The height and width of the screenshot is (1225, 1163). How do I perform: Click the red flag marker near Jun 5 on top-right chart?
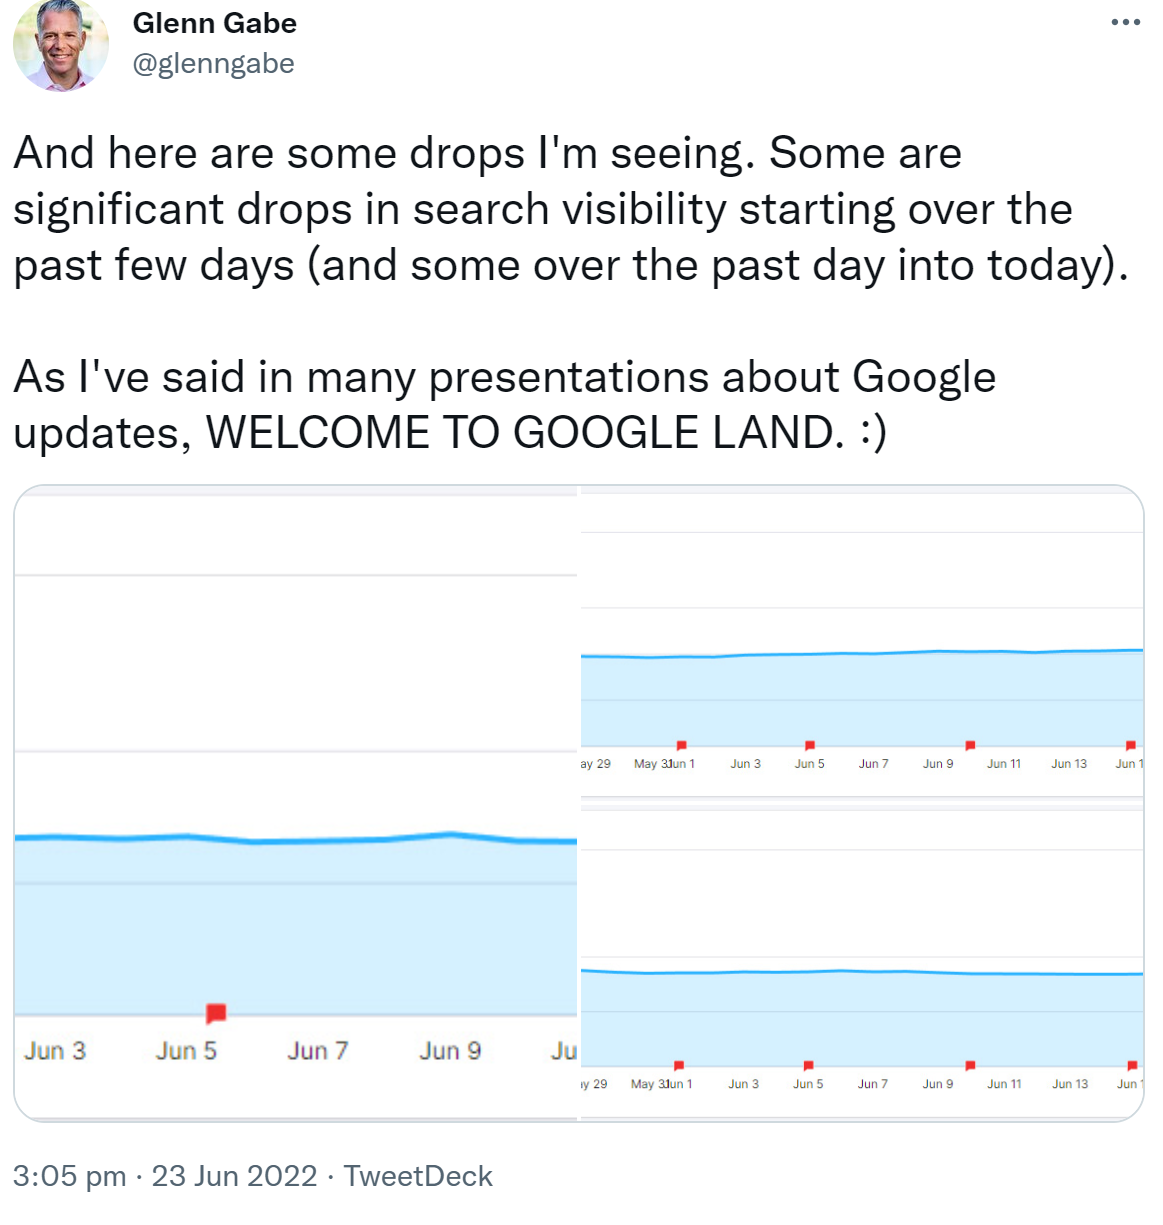coord(809,745)
